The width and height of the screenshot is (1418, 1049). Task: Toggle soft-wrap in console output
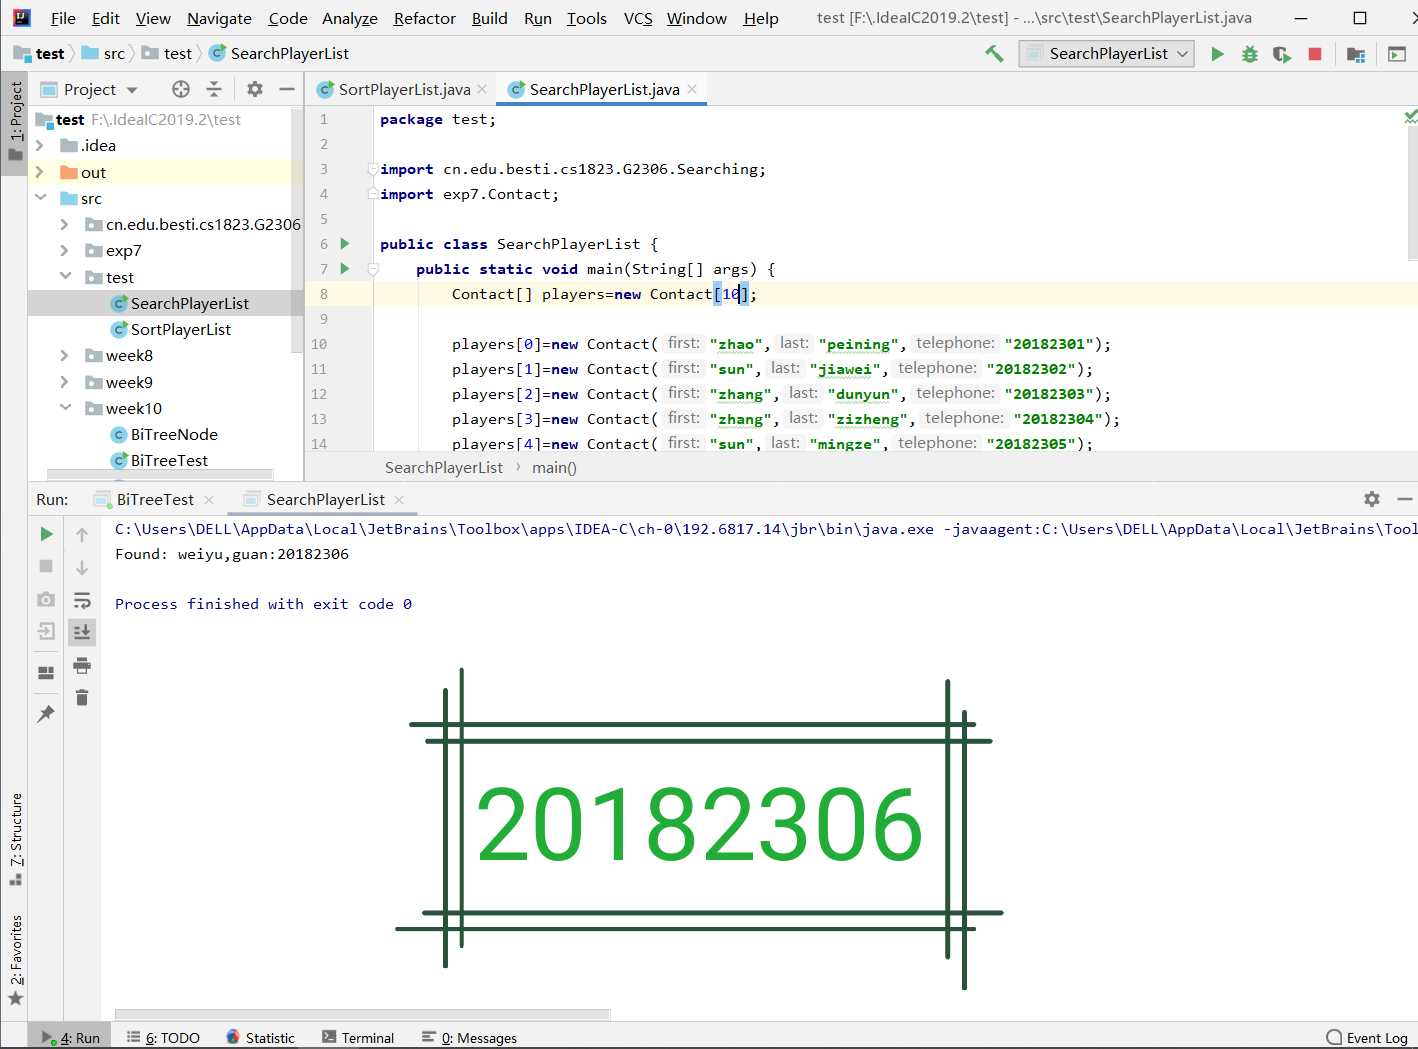click(82, 600)
